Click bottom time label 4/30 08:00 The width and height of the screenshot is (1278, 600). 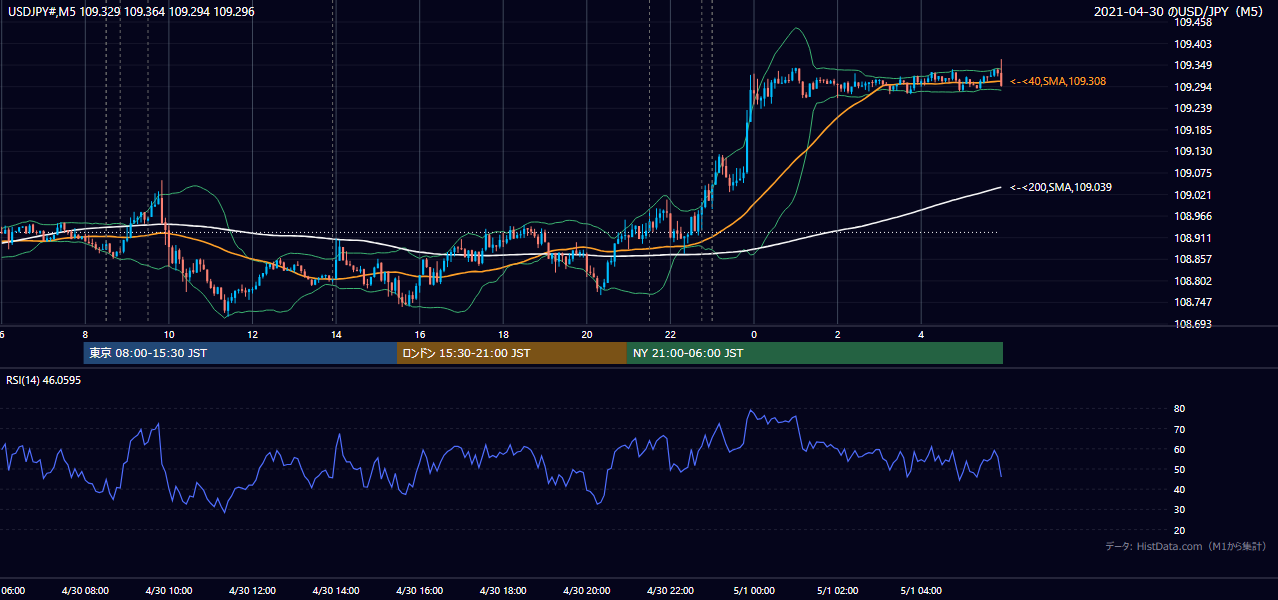[85, 591]
